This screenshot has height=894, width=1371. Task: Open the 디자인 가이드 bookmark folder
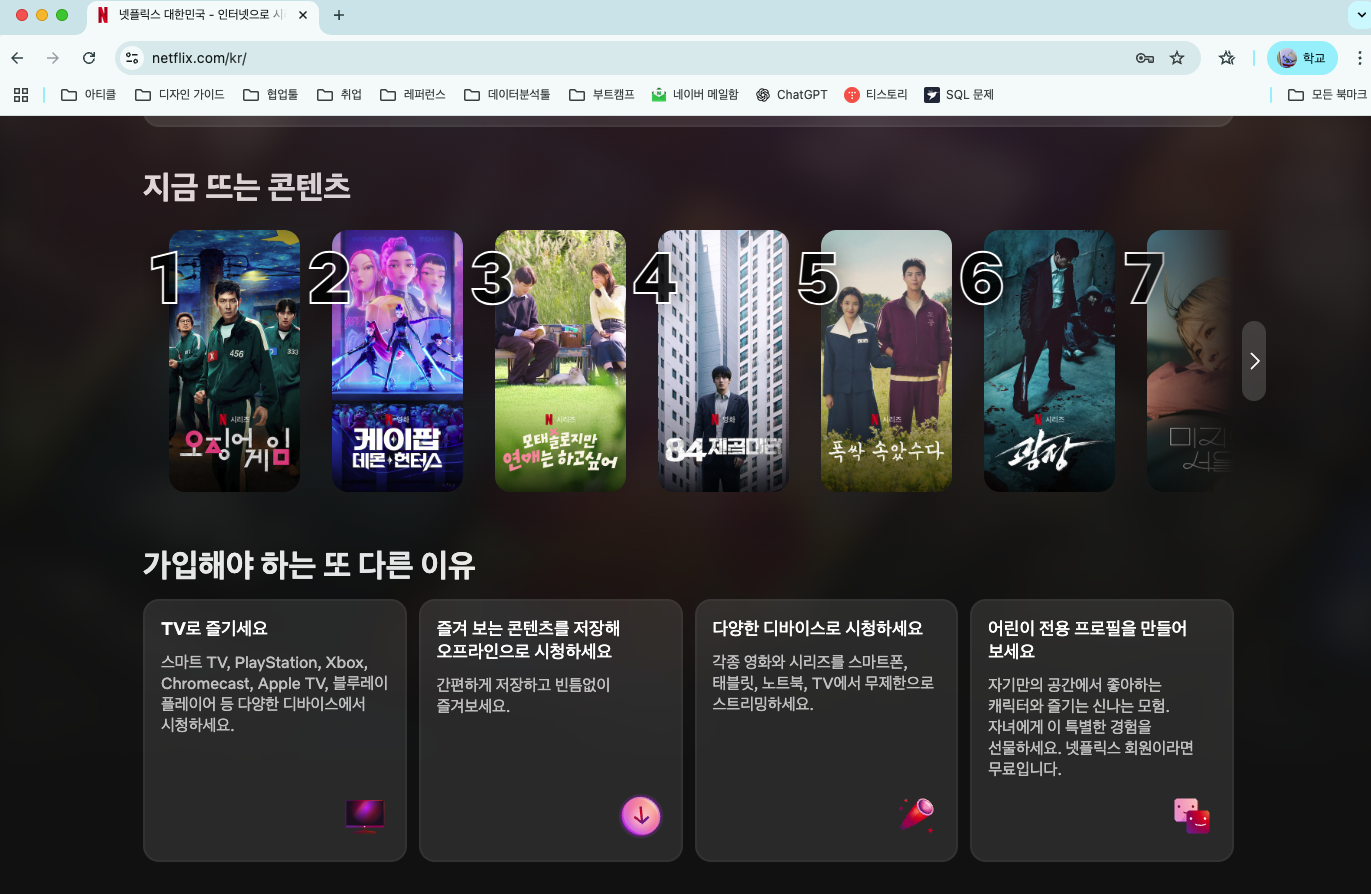[180, 95]
